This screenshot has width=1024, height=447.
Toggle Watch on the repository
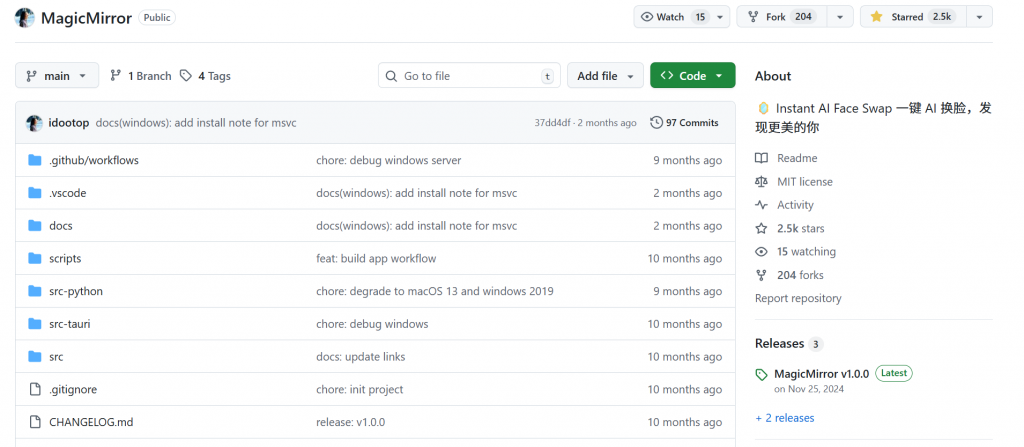pyautogui.click(x=673, y=17)
